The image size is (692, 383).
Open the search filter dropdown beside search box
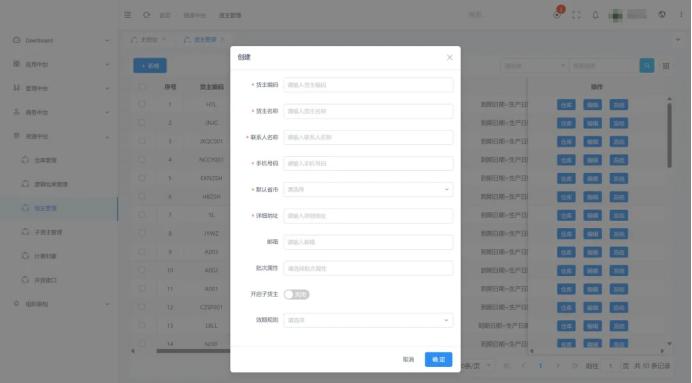click(x=534, y=66)
